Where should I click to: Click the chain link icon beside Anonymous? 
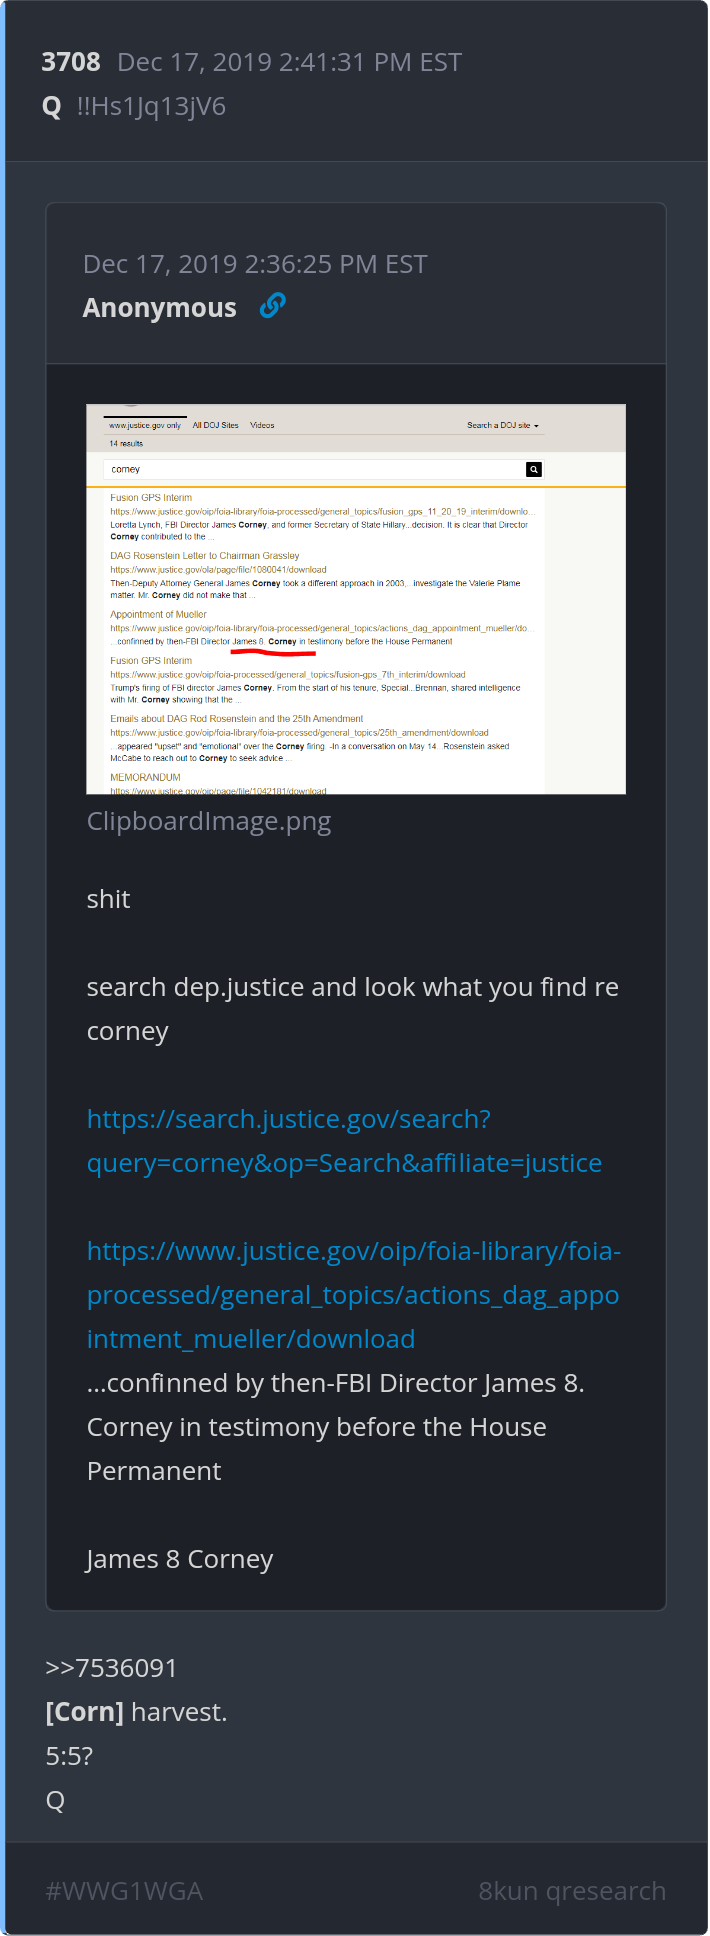272,306
